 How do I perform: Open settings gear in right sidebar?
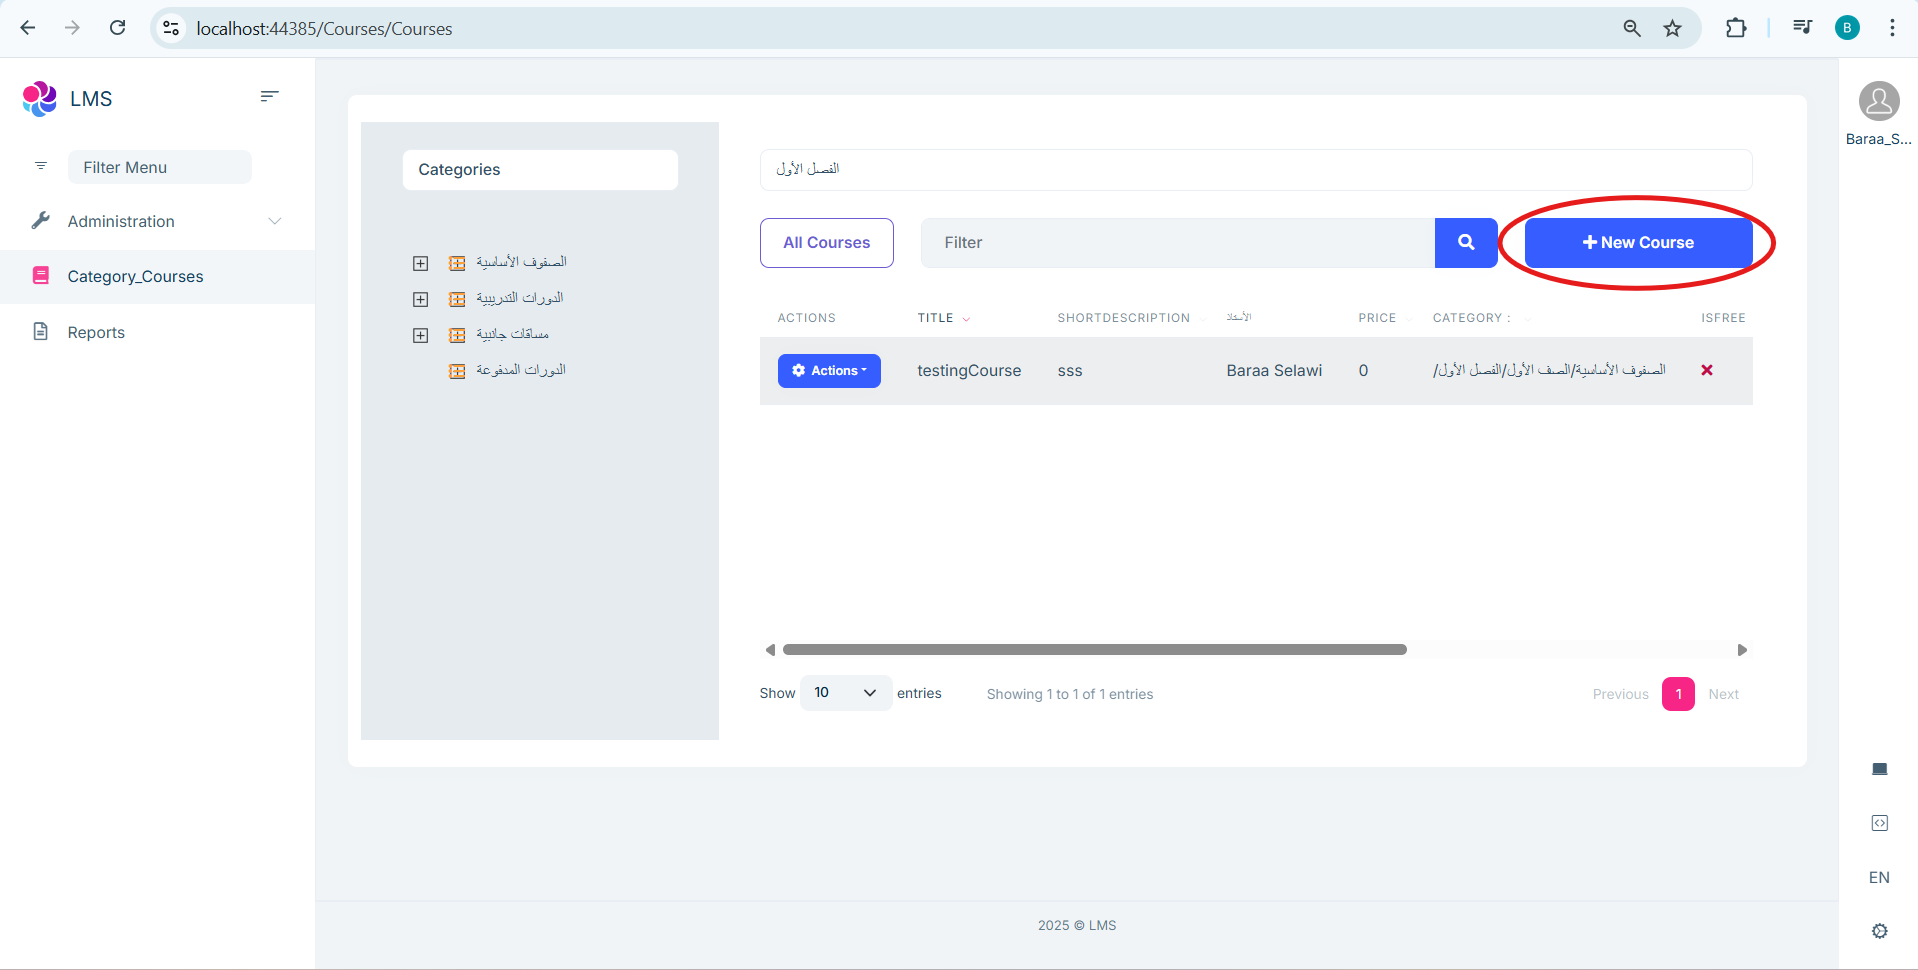[1880, 931]
